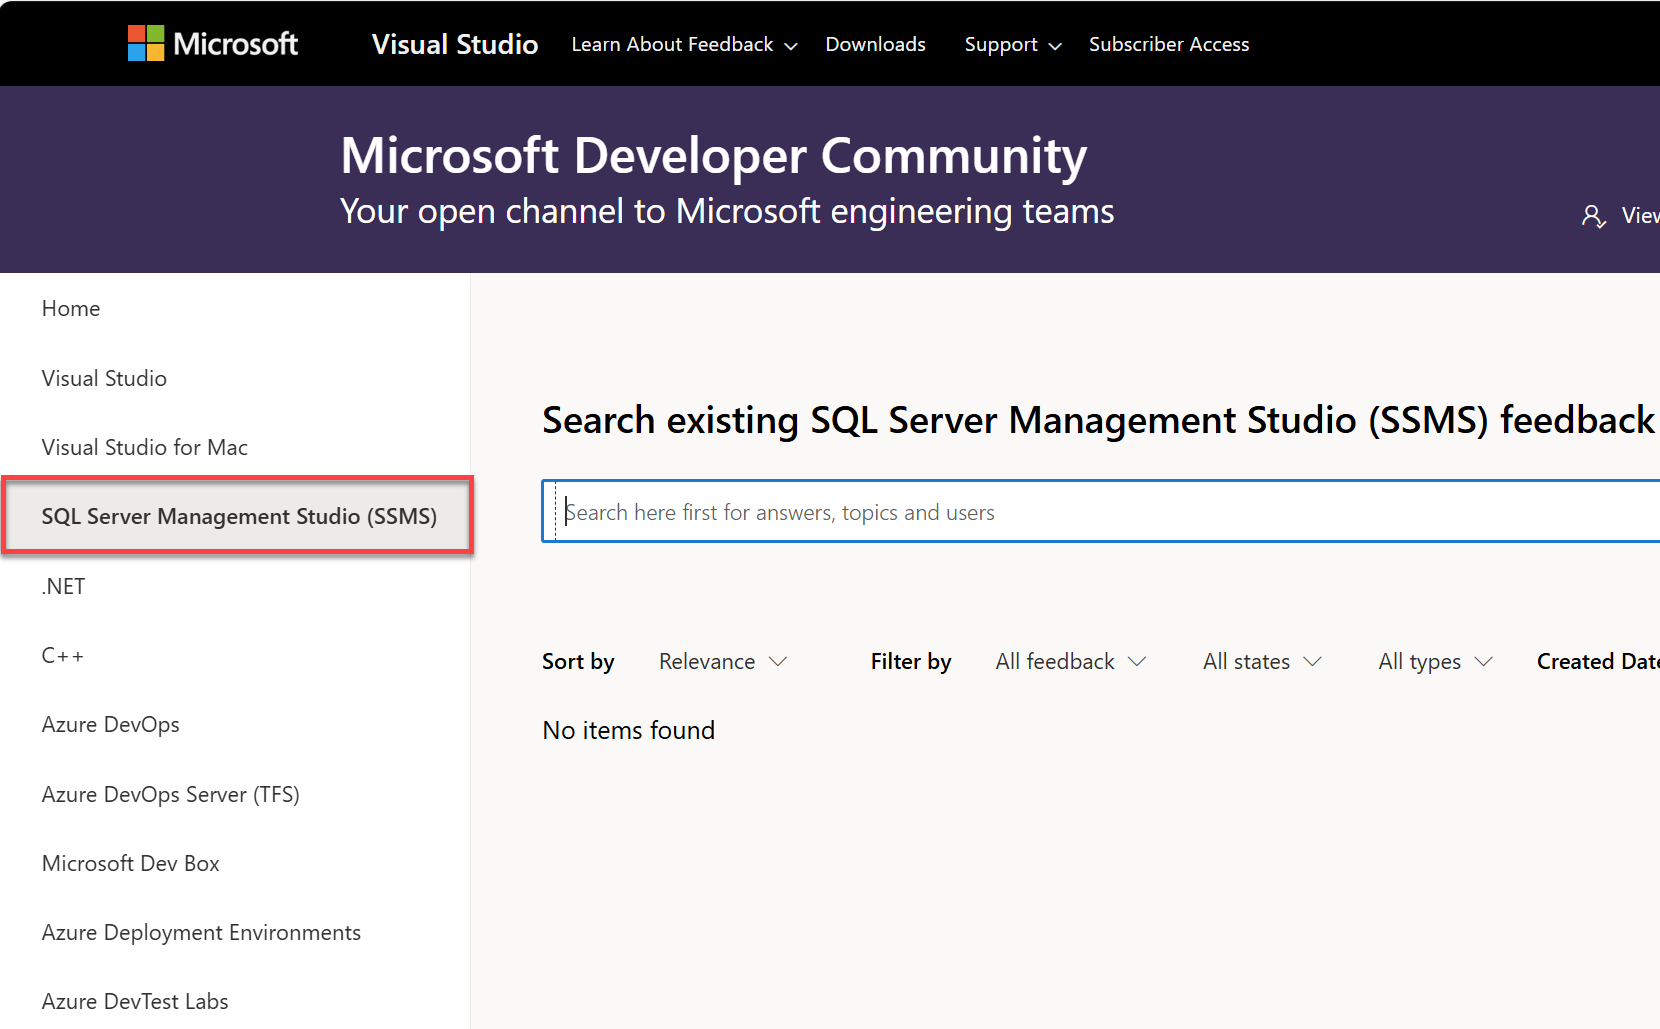Screen dimensions: 1660x1029
Task: Select SQL Server Management Studio (SSMS)
Action: click(239, 517)
